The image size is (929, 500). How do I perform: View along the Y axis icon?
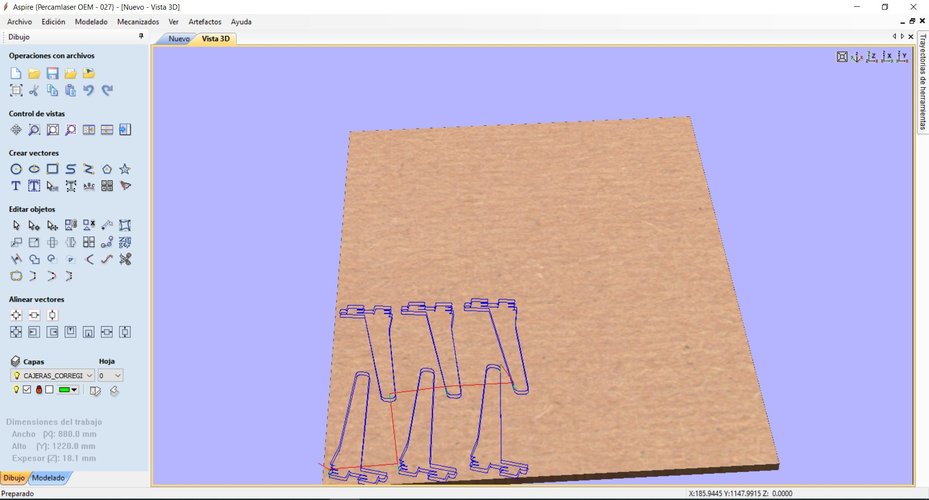(x=902, y=57)
